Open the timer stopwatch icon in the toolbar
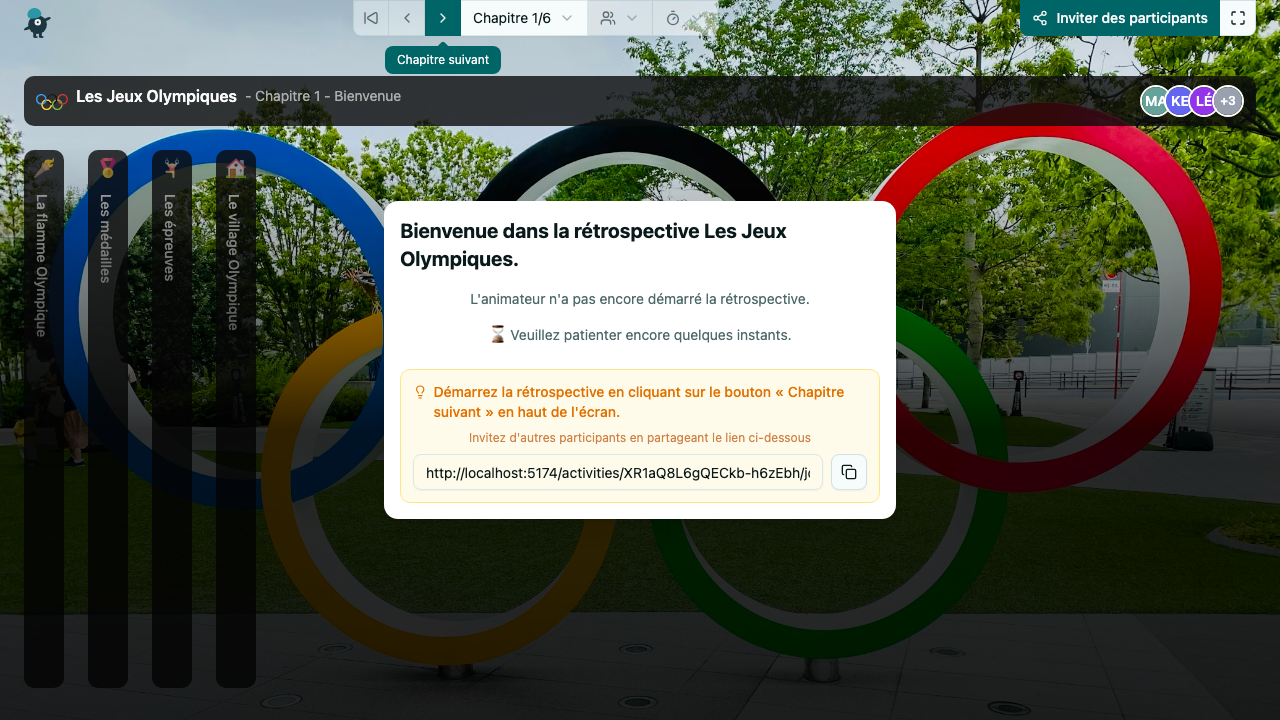 tap(673, 17)
